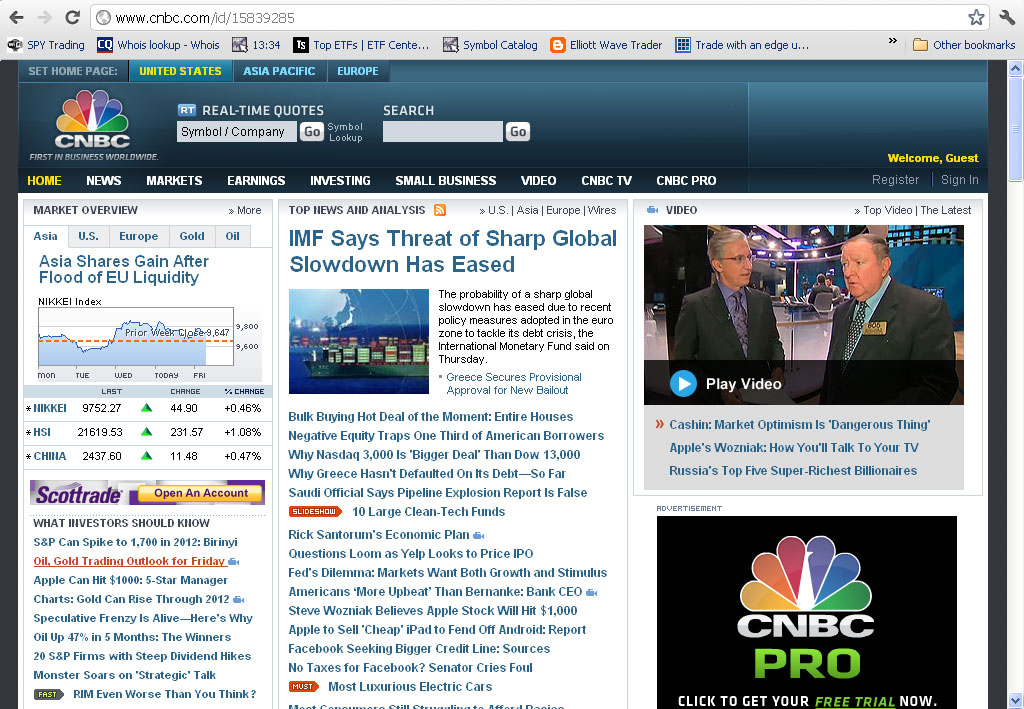Click the browser forward arrow
Screen dimensions: 1024x709
(44, 18)
